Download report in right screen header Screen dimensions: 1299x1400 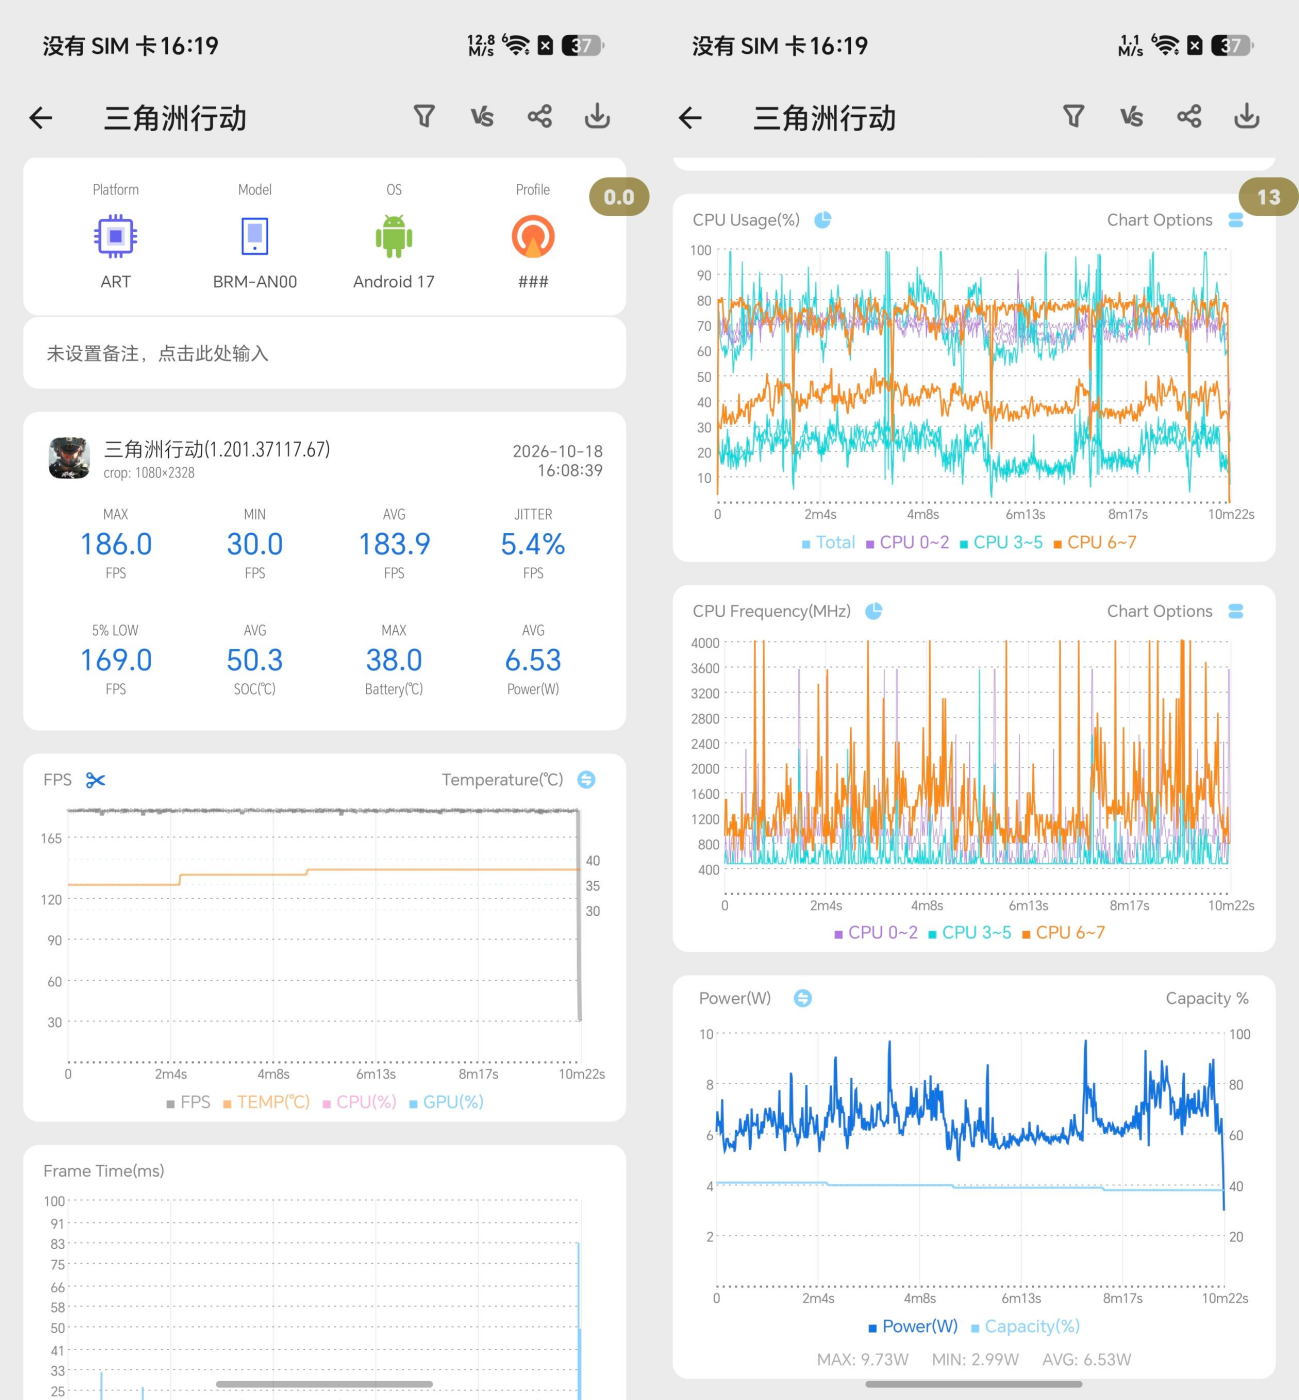1246,117
